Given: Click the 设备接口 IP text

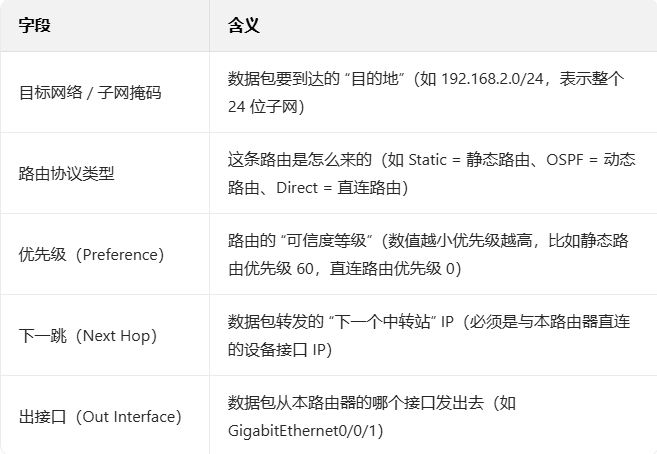Looking at the screenshot, I should coord(282,349).
